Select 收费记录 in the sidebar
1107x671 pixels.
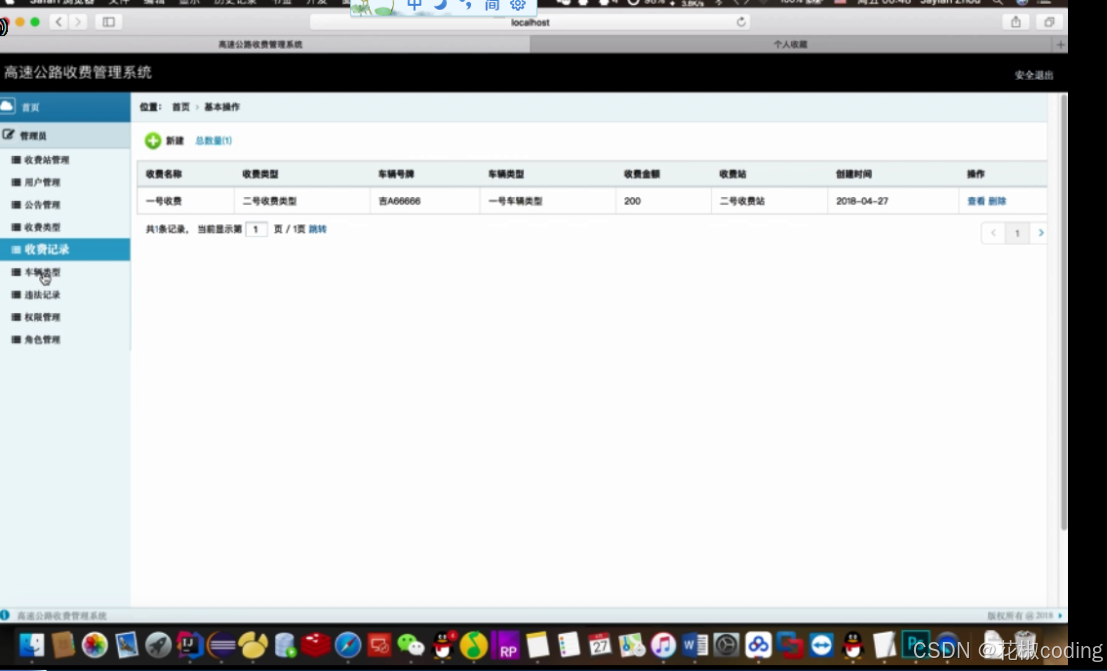click(65, 249)
